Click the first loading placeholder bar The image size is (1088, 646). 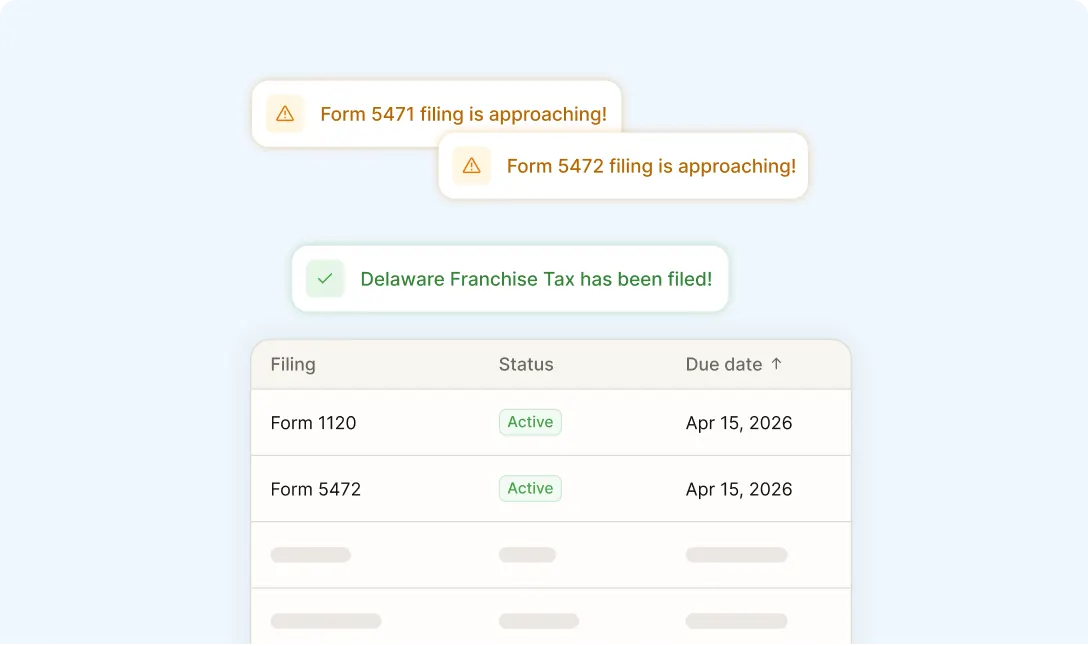tap(310, 554)
